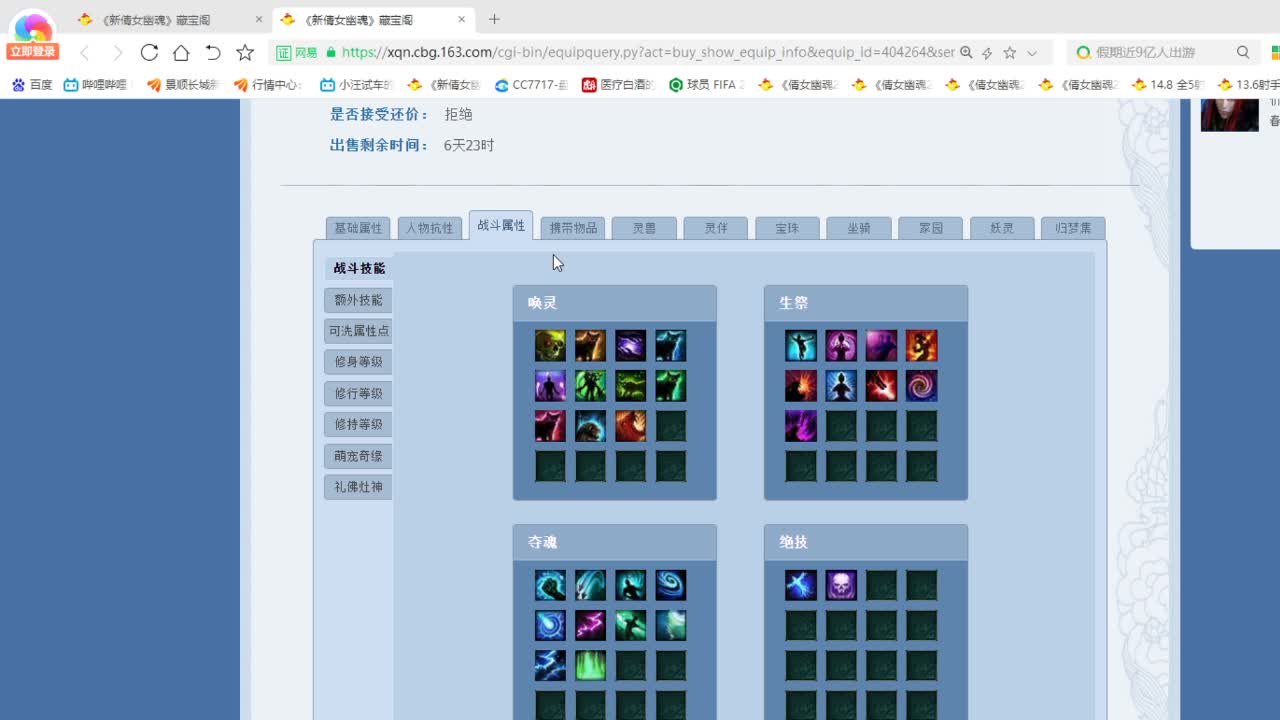Select the purple claw-slash skill in 唤灵
Image resolution: width=1280 pixels, height=720 pixels.
(x=630, y=346)
